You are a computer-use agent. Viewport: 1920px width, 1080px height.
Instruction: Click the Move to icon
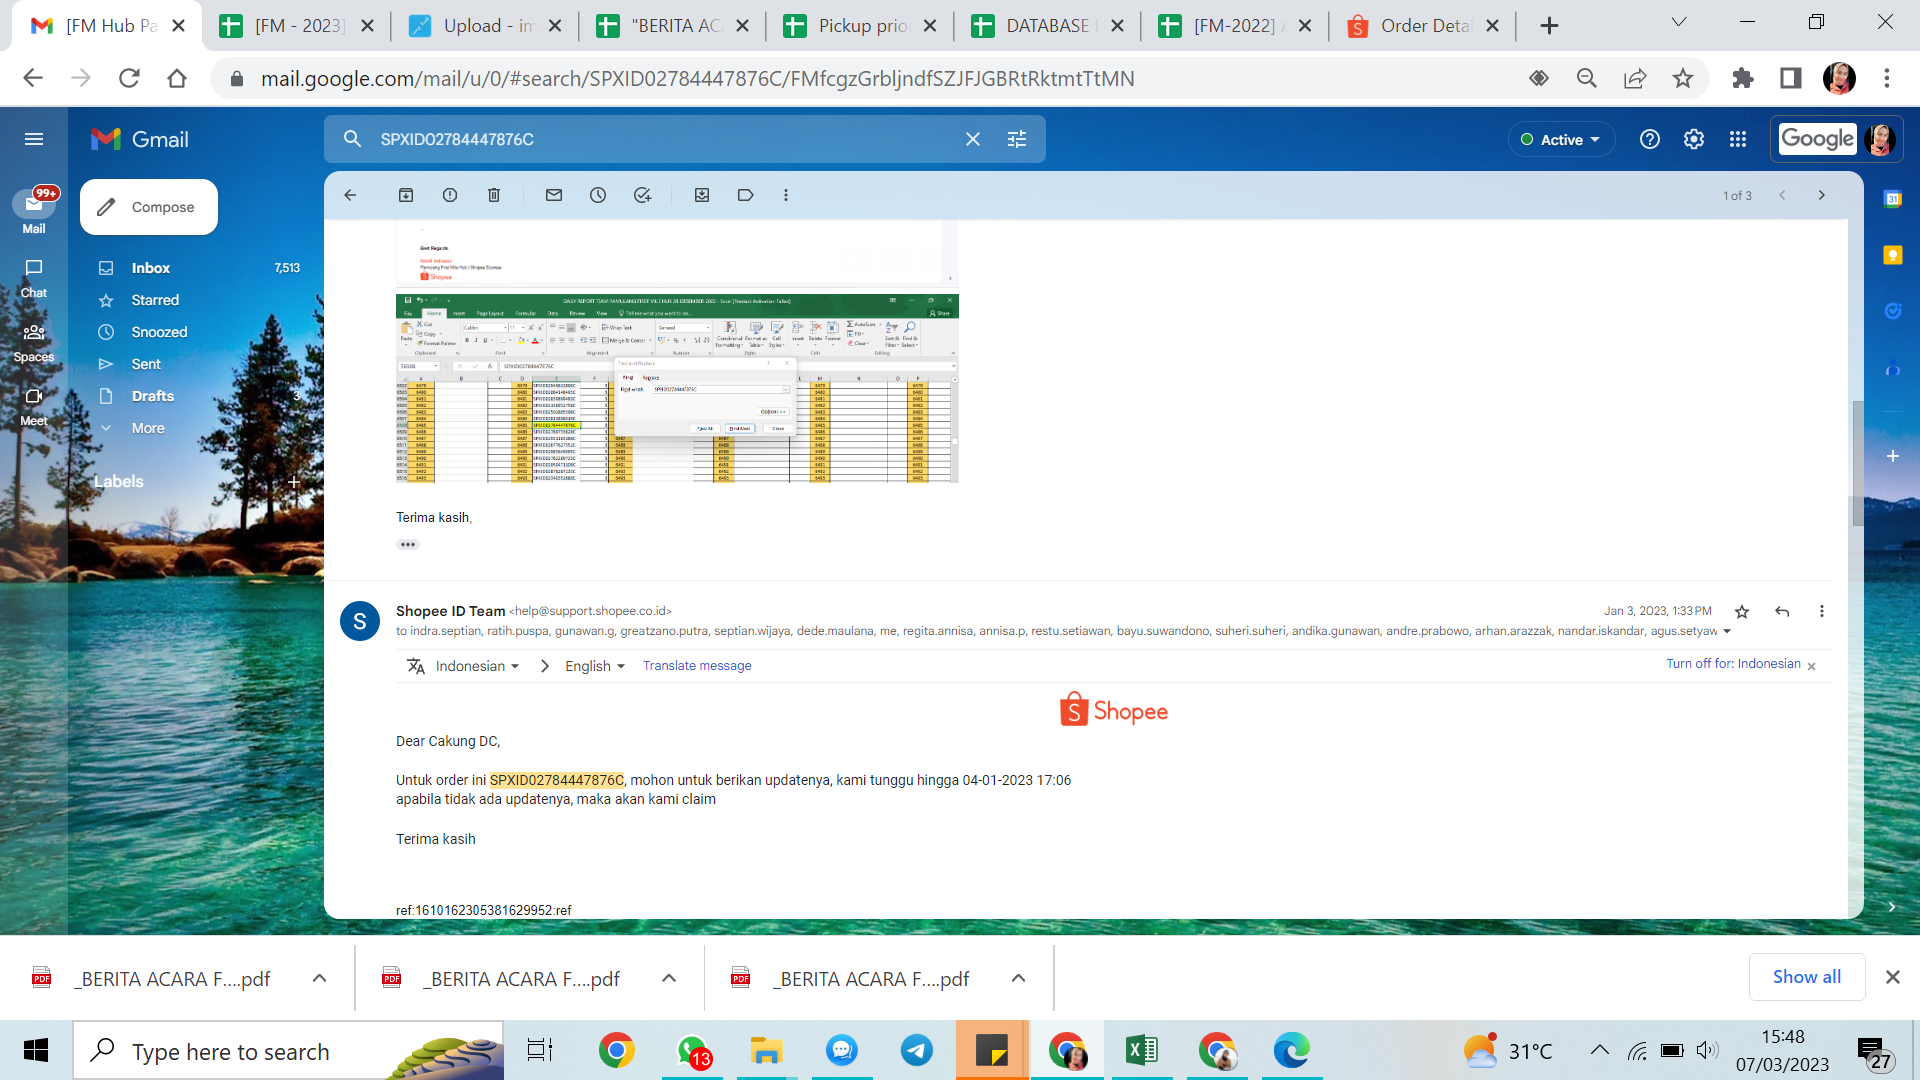coord(702,195)
